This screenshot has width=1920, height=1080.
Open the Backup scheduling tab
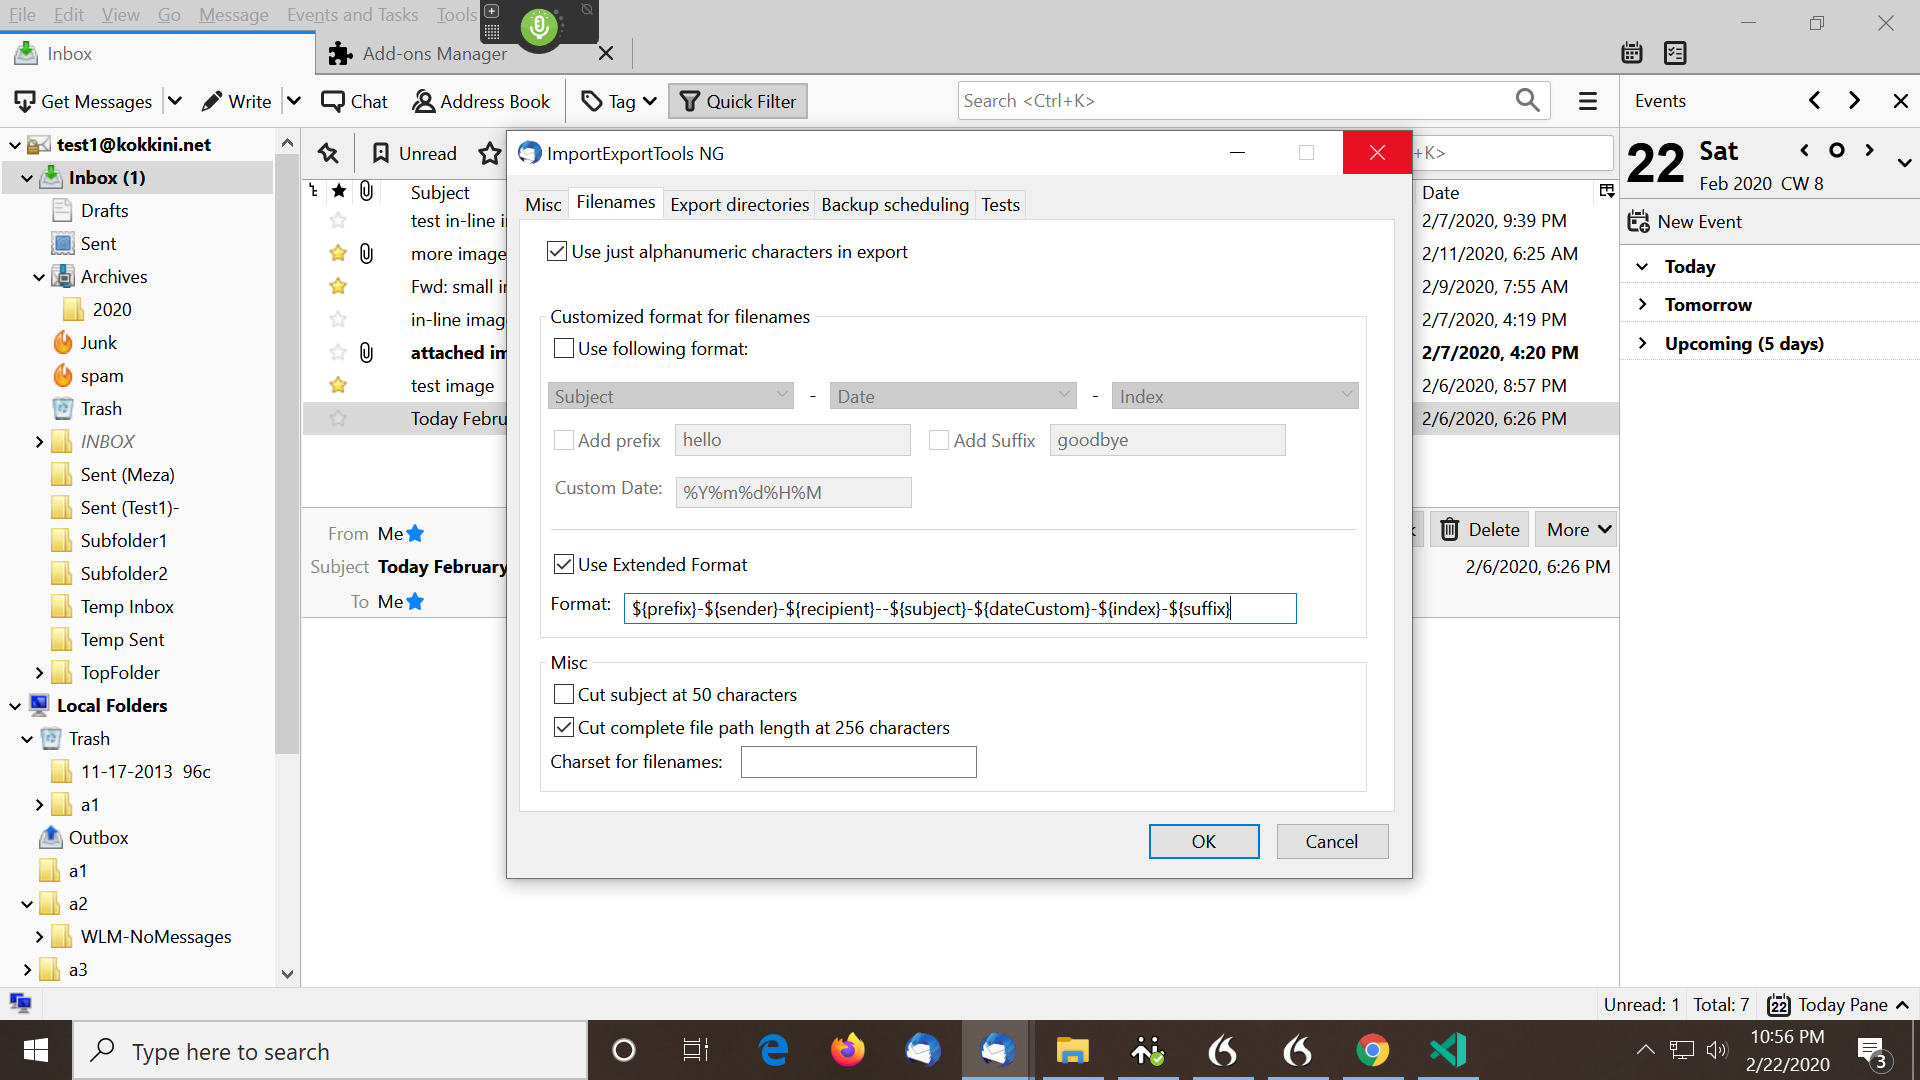coord(895,204)
